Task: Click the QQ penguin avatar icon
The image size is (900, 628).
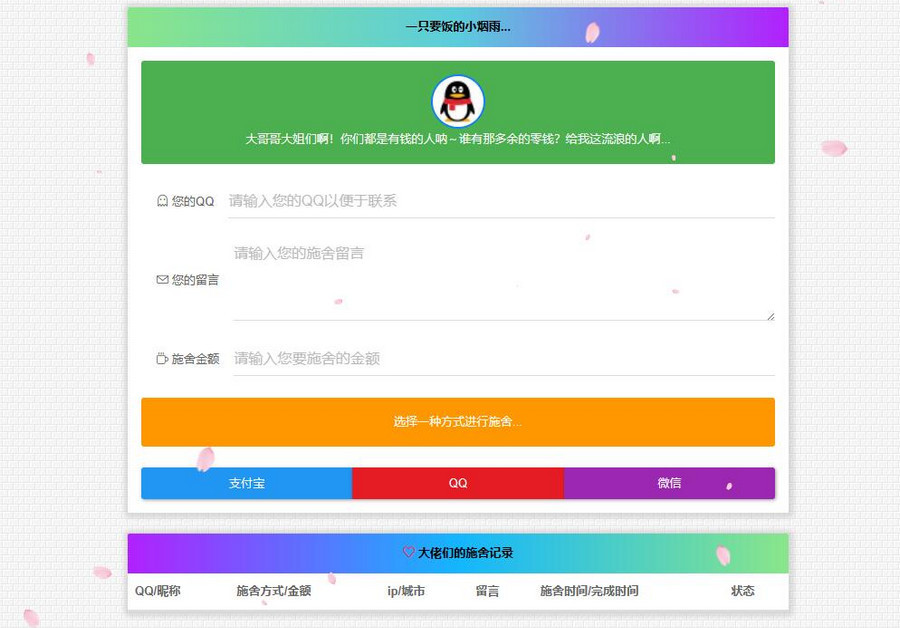Action: click(457, 99)
